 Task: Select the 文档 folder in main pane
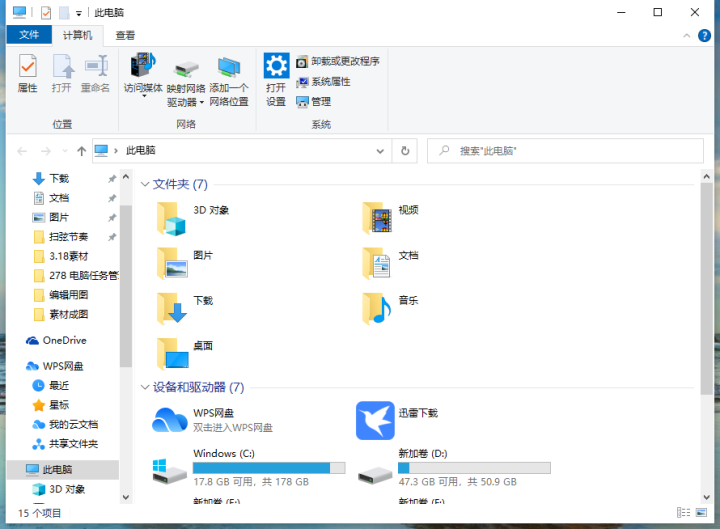click(376, 264)
